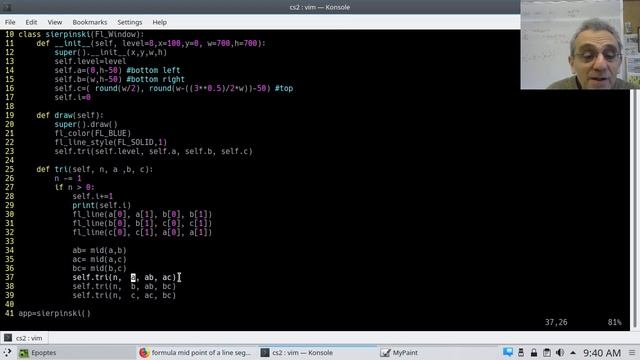Expand hidden system tray icons arrow
640x360 pixels.
(573, 352)
